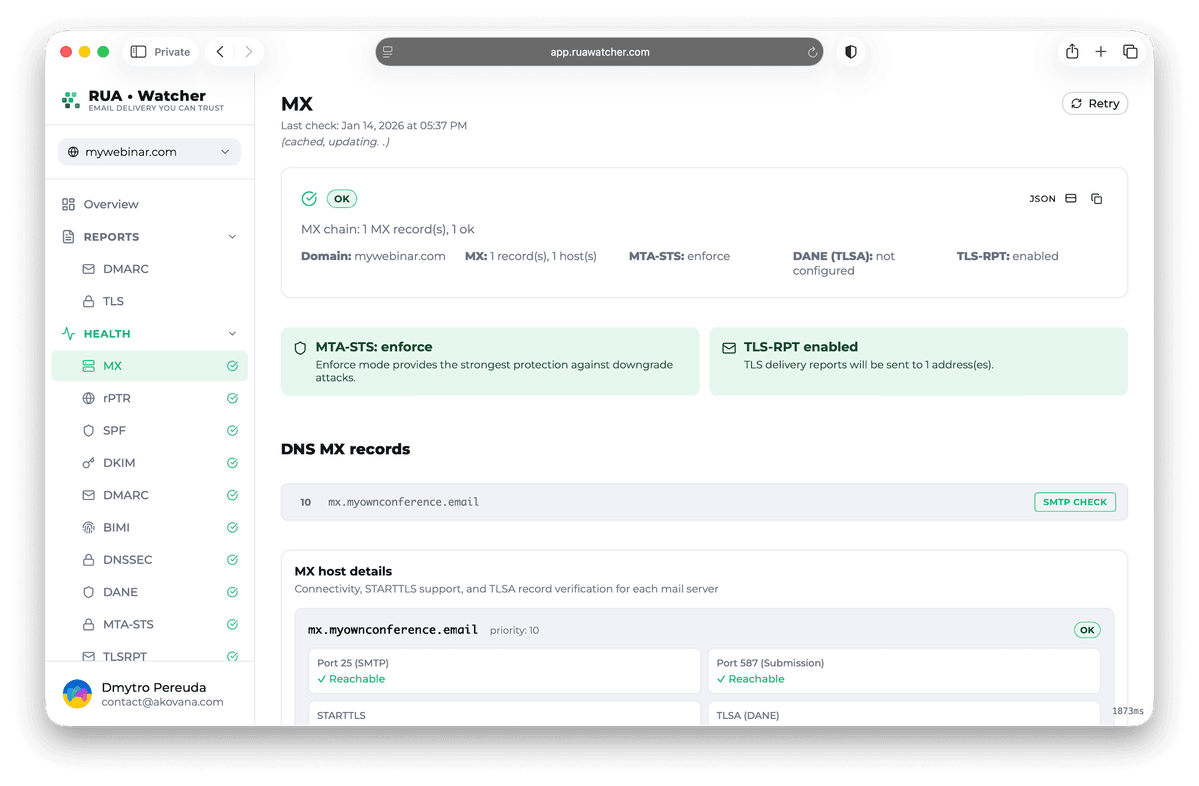Click the OK badge on mx.myownconference.email host

click(1086, 630)
